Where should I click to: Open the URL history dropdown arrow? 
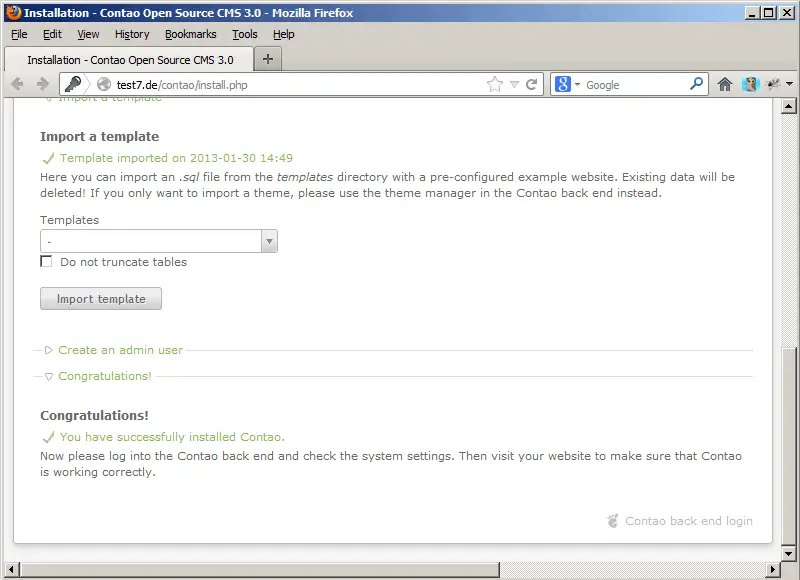(x=515, y=85)
